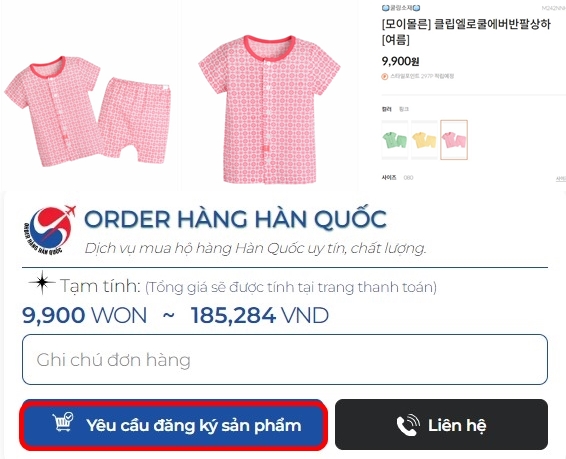The width and height of the screenshot is (566, 459).
Task: Click the ice cube icon before 쿨링소재
Action: (x=386, y=8)
